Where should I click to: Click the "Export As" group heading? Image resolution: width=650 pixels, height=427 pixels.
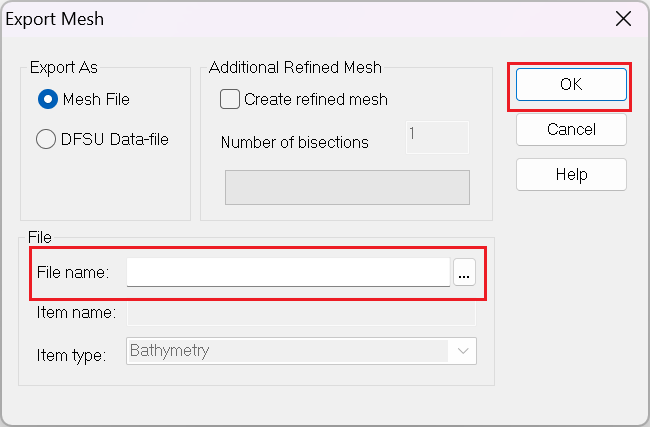[x=64, y=68]
